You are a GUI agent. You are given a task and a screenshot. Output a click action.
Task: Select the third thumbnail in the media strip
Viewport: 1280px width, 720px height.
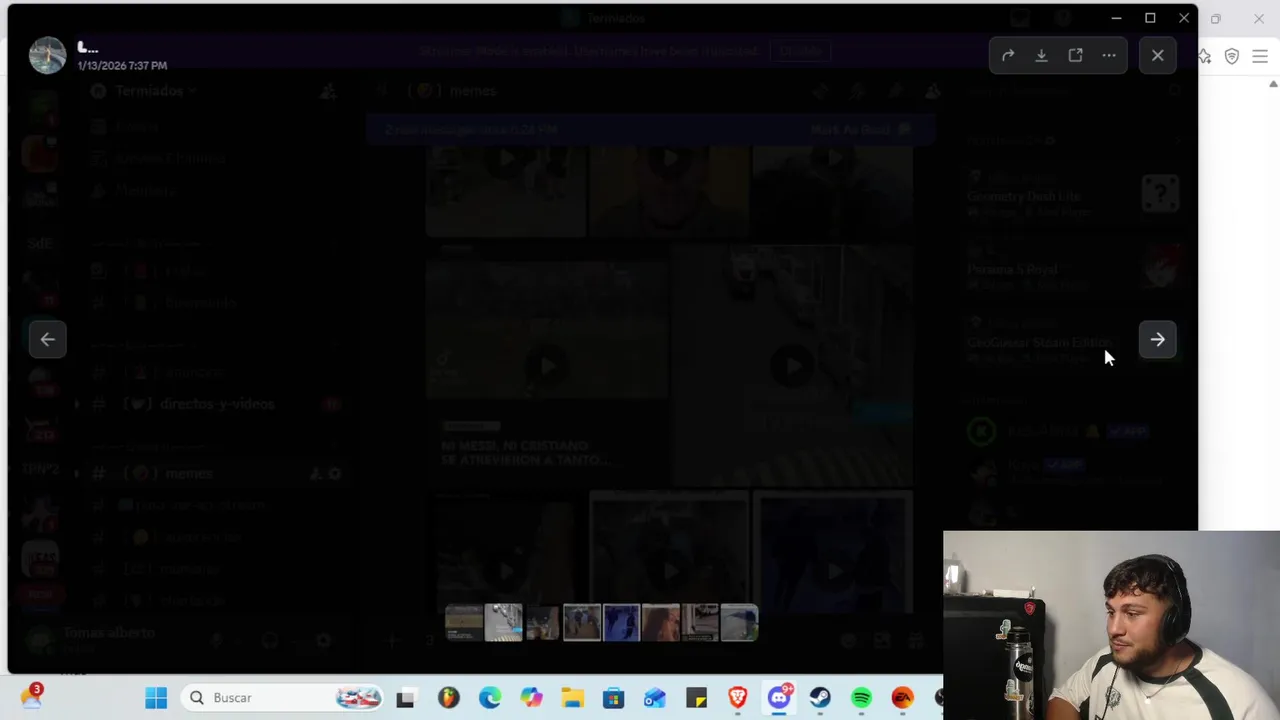point(542,622)
